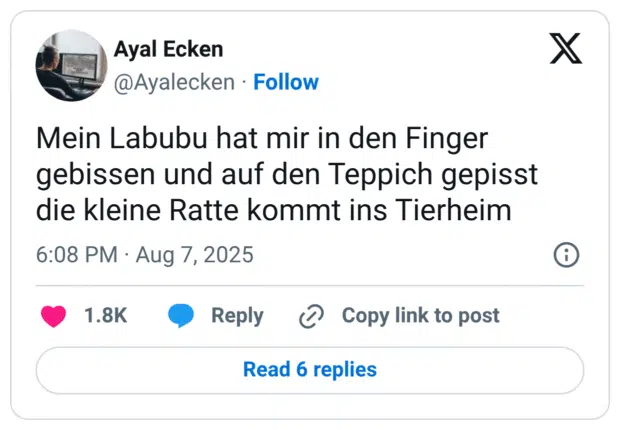Open Ayal Ecken's profile avatar
Screen dimensions: 620x430
[x=71, y=65]
